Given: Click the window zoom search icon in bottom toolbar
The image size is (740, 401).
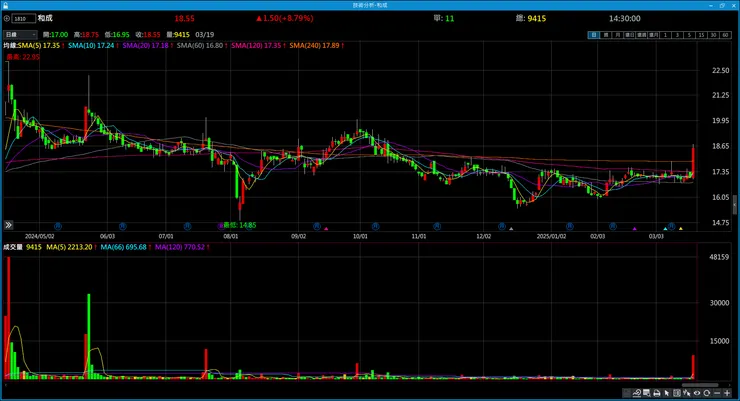Looking at the screenshot, I should tap(647, 393).
